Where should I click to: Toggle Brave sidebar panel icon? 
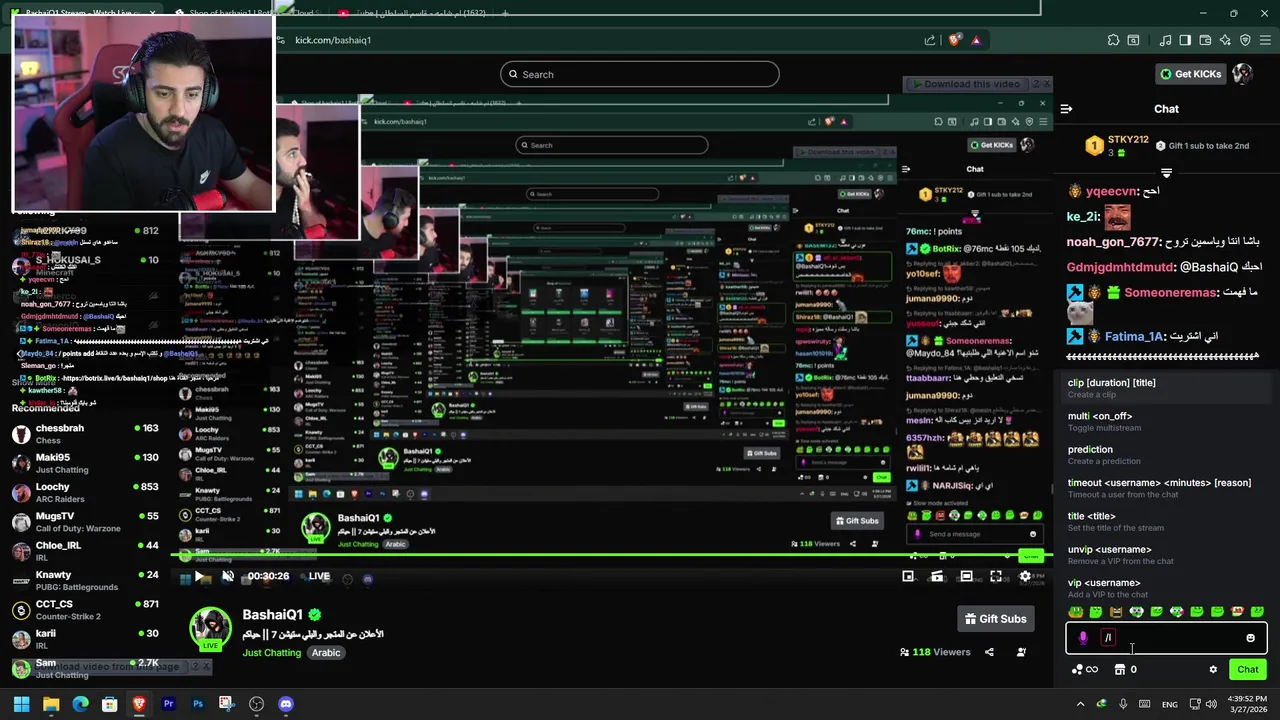click(1185, 40)
